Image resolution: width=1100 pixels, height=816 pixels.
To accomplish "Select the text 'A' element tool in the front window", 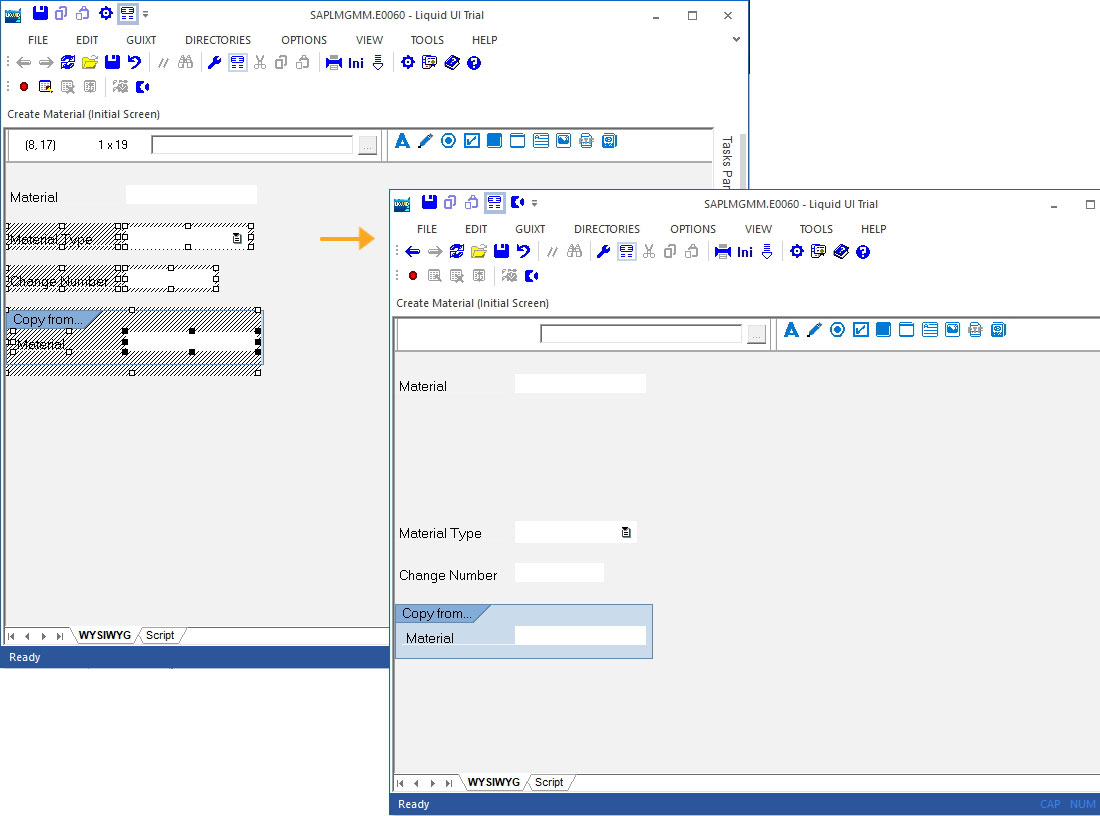I will pyautogui.click(x=791, y=330).
